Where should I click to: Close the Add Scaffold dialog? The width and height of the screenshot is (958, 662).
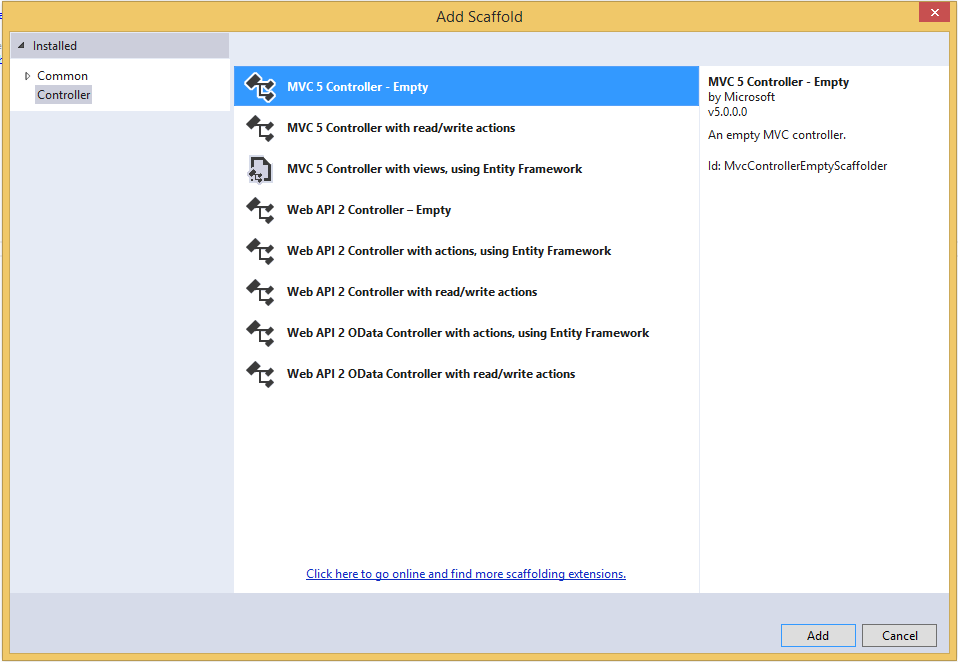[933, 13]
